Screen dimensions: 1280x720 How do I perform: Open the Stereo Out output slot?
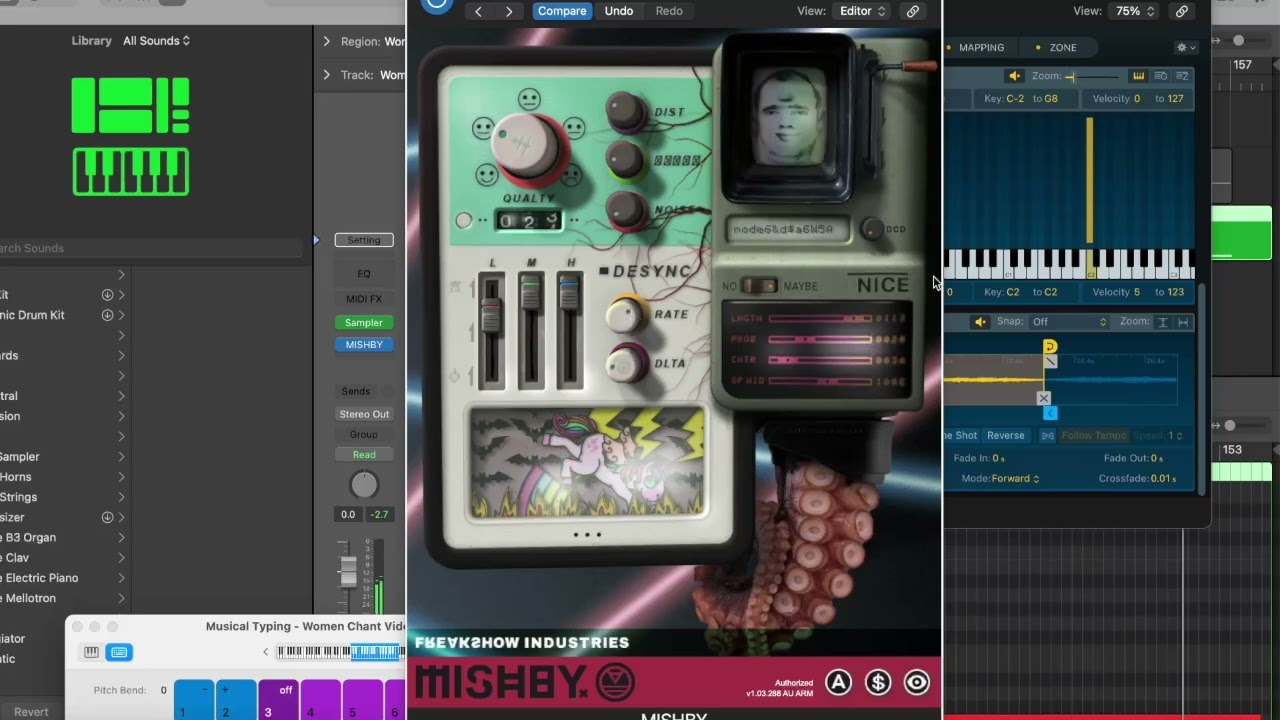[x=364, y=414]
